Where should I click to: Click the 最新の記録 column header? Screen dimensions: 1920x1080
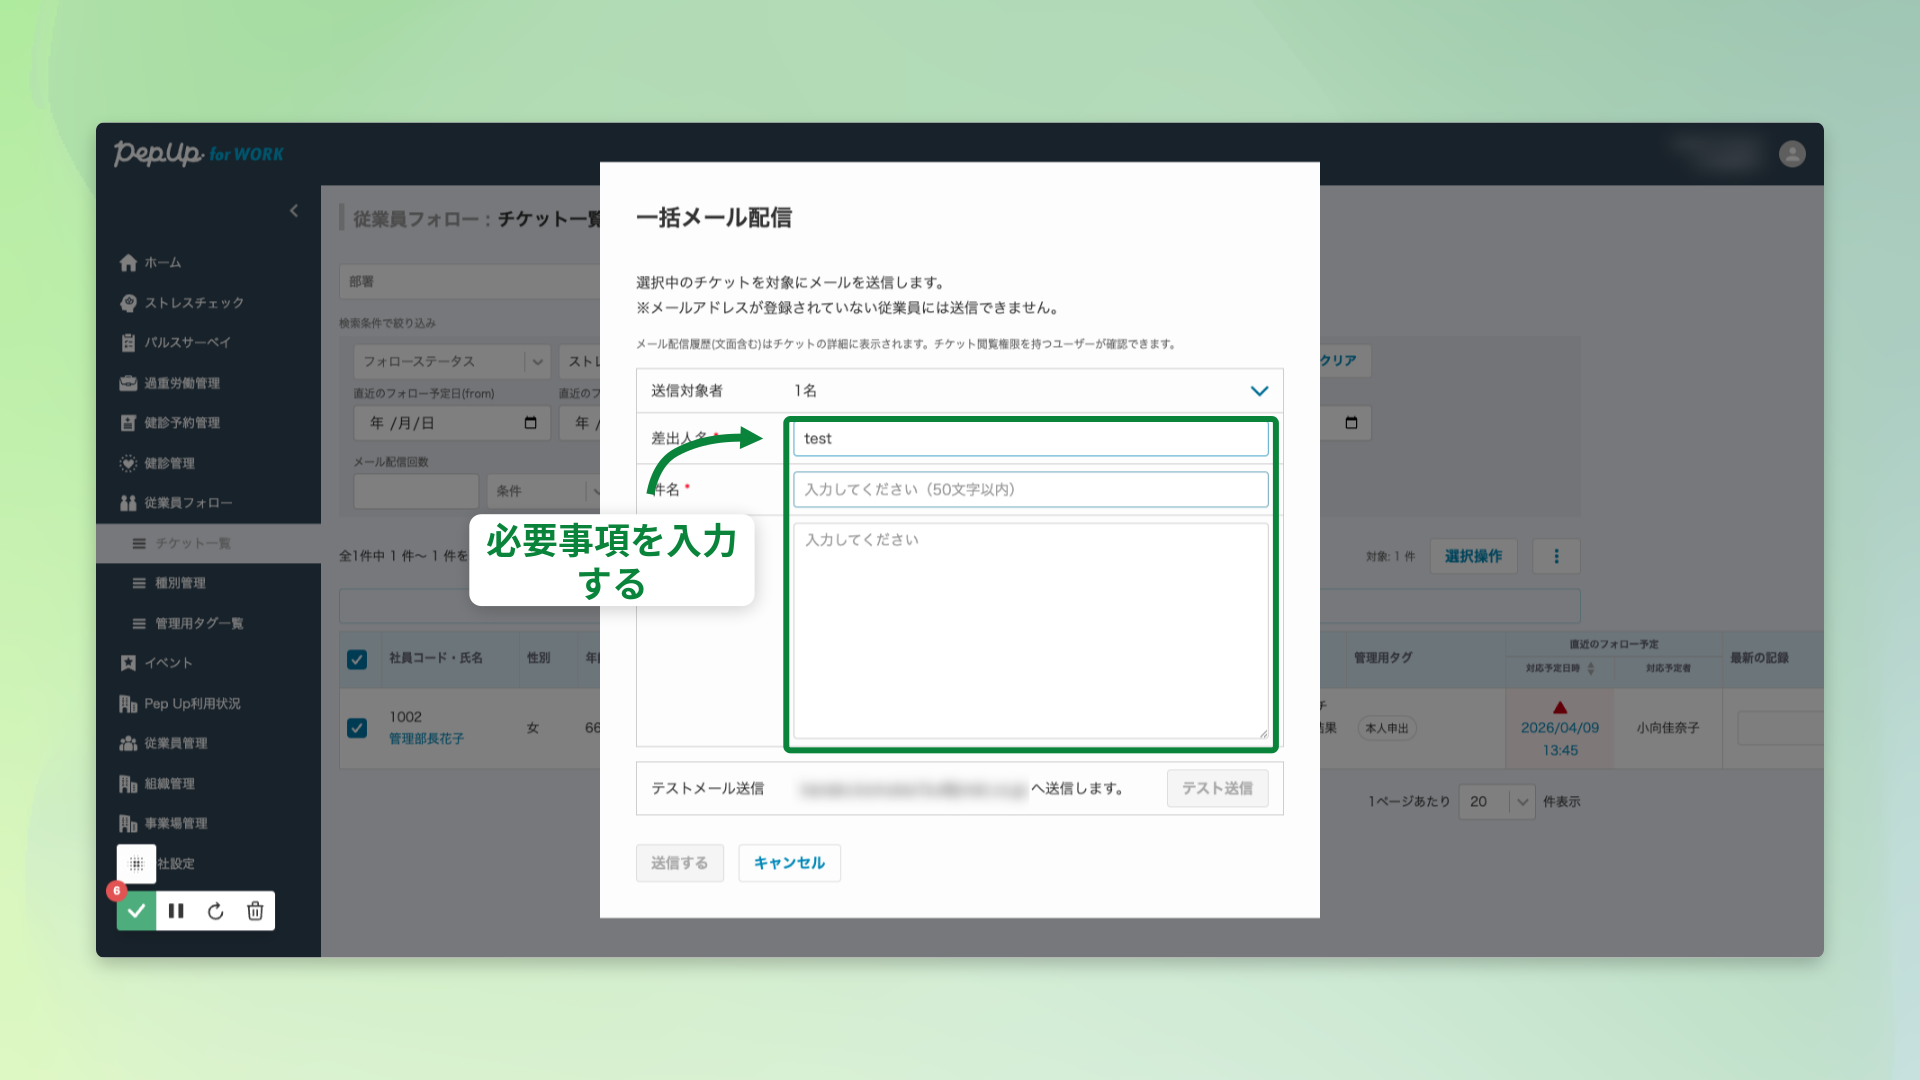click(x=1760, y=658)
